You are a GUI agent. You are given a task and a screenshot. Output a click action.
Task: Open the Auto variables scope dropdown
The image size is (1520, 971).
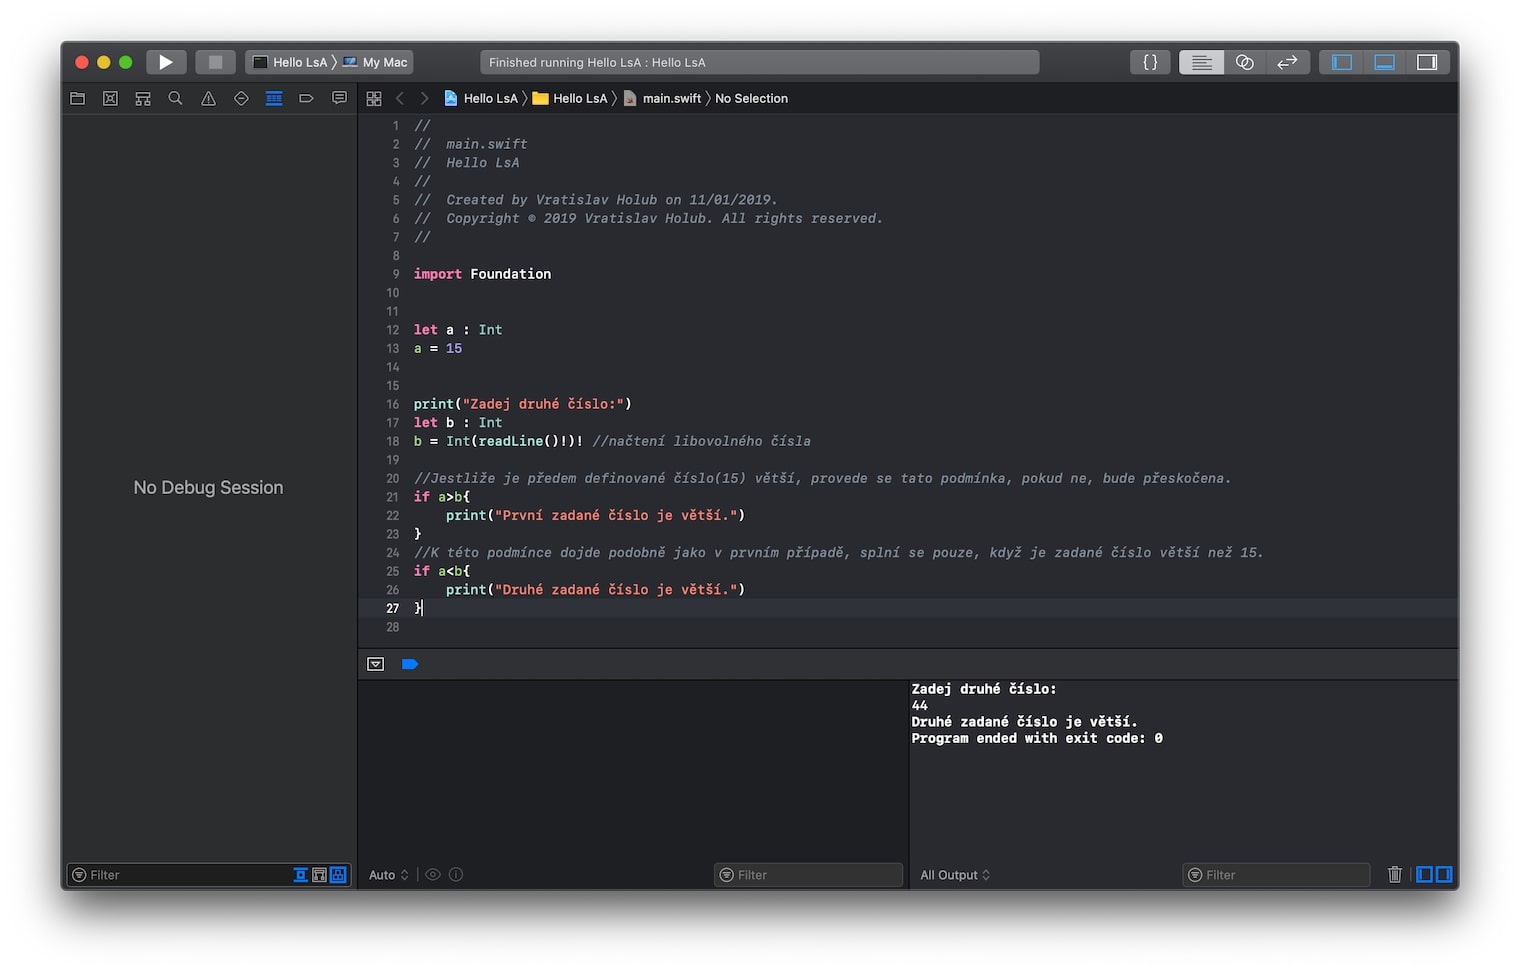click(x=389, y=875)
